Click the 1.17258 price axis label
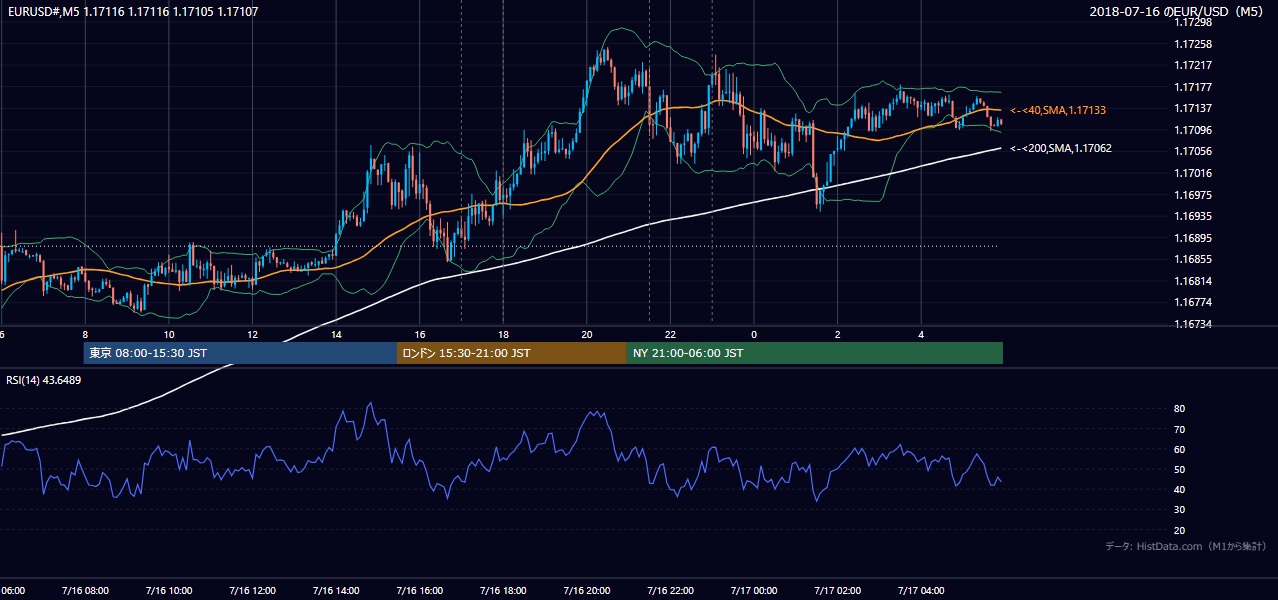The image size is (1278, 600). 1194,45
